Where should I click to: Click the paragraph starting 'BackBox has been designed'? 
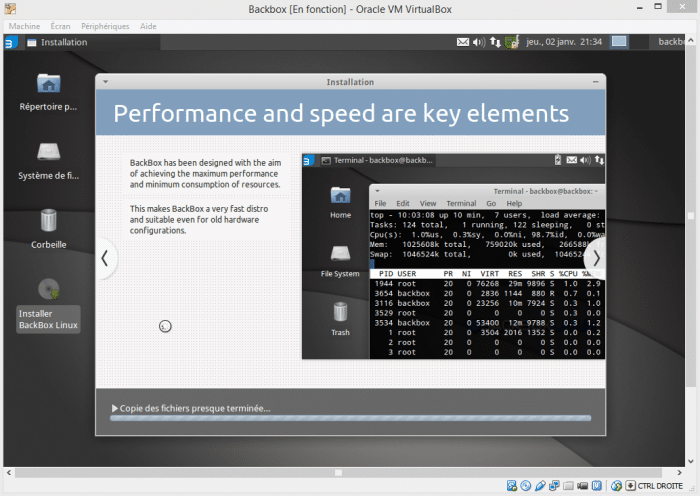(x=205, y=174)
